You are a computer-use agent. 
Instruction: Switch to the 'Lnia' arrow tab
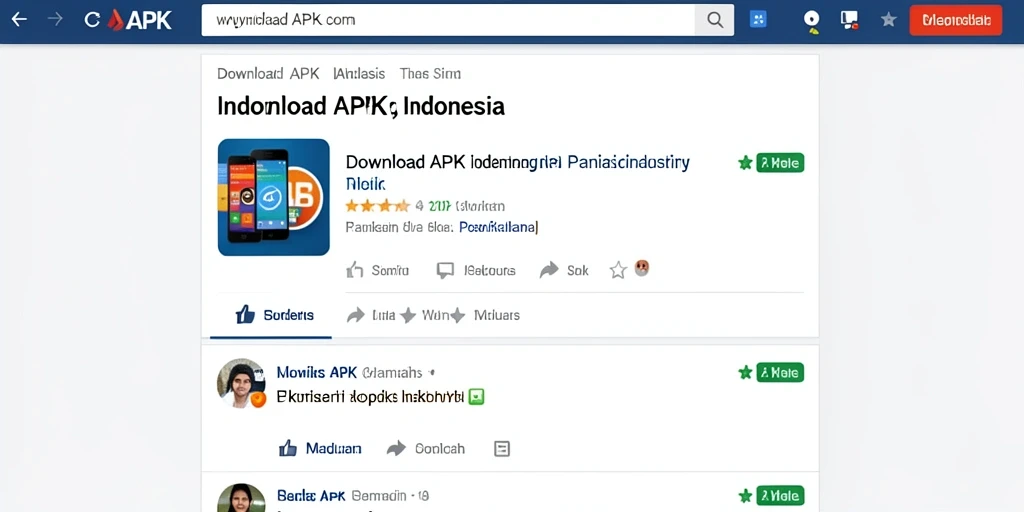[x=371, y=315]
